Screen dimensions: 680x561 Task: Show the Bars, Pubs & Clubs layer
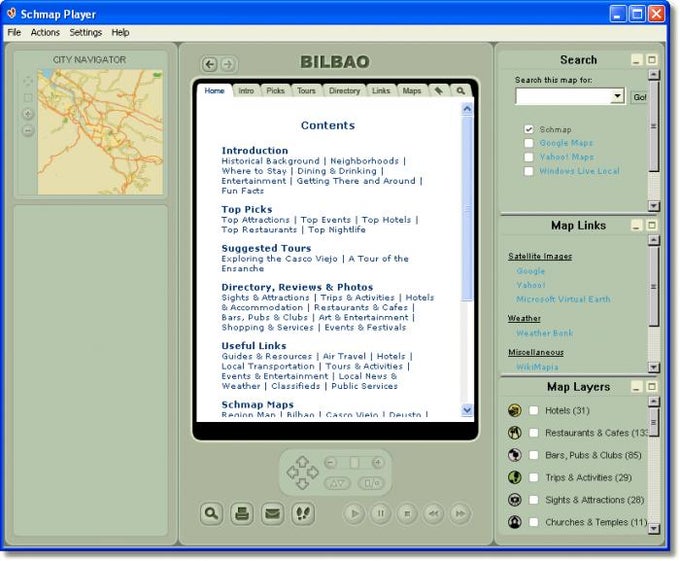click(x=534, y=455)
